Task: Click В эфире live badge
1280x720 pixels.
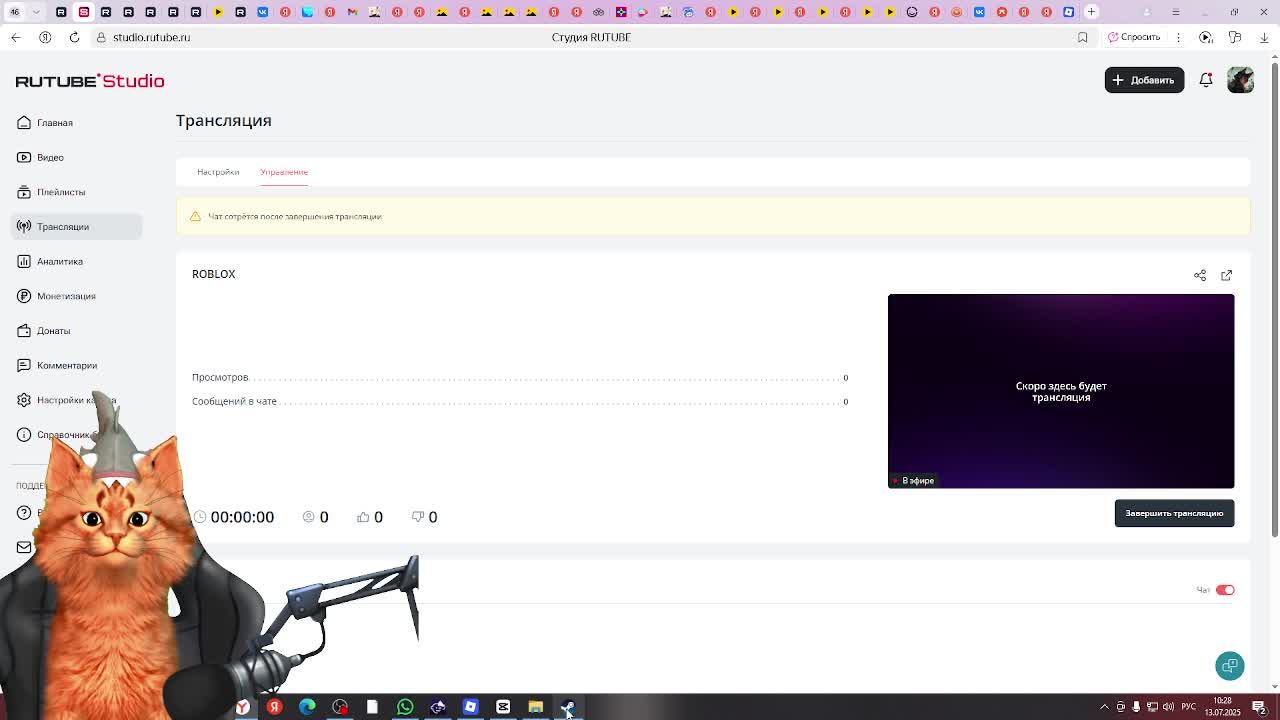Action: tap(913, 481)
